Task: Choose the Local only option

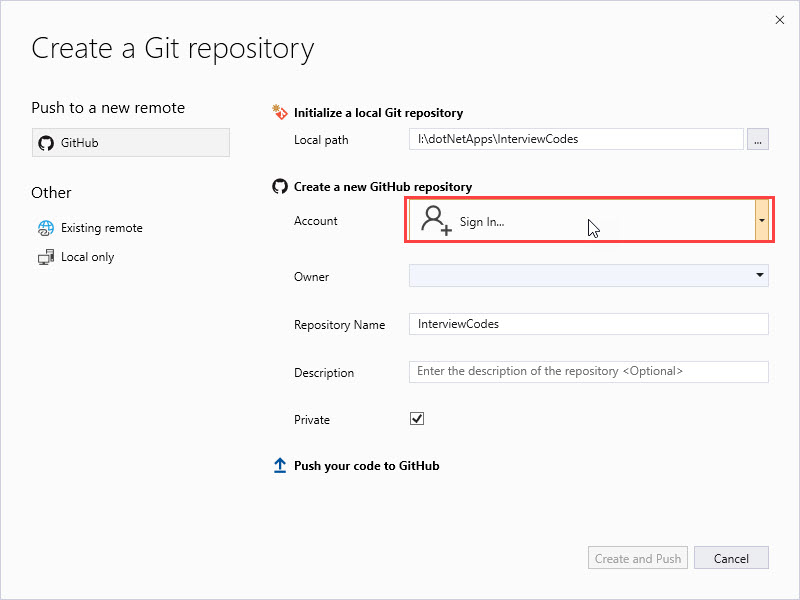Action: (x=87, y=257)
